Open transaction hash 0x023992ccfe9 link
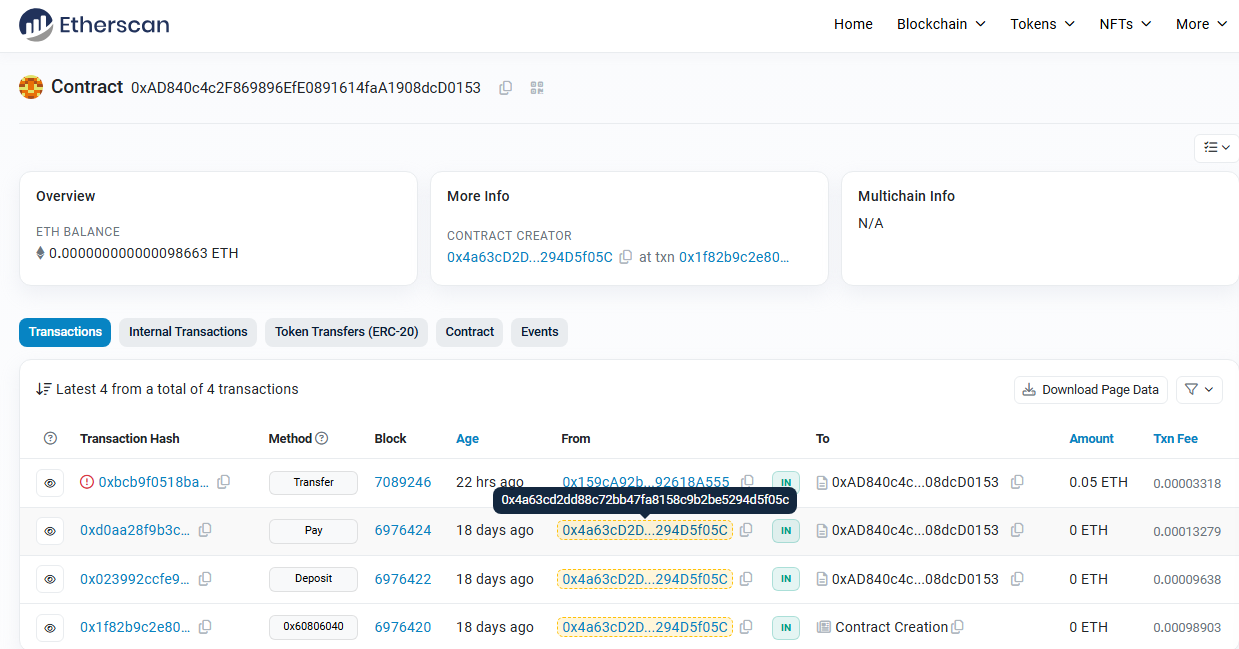This screenshot has height=649, width=1239. pyautogui.click(x=135, y=578)
